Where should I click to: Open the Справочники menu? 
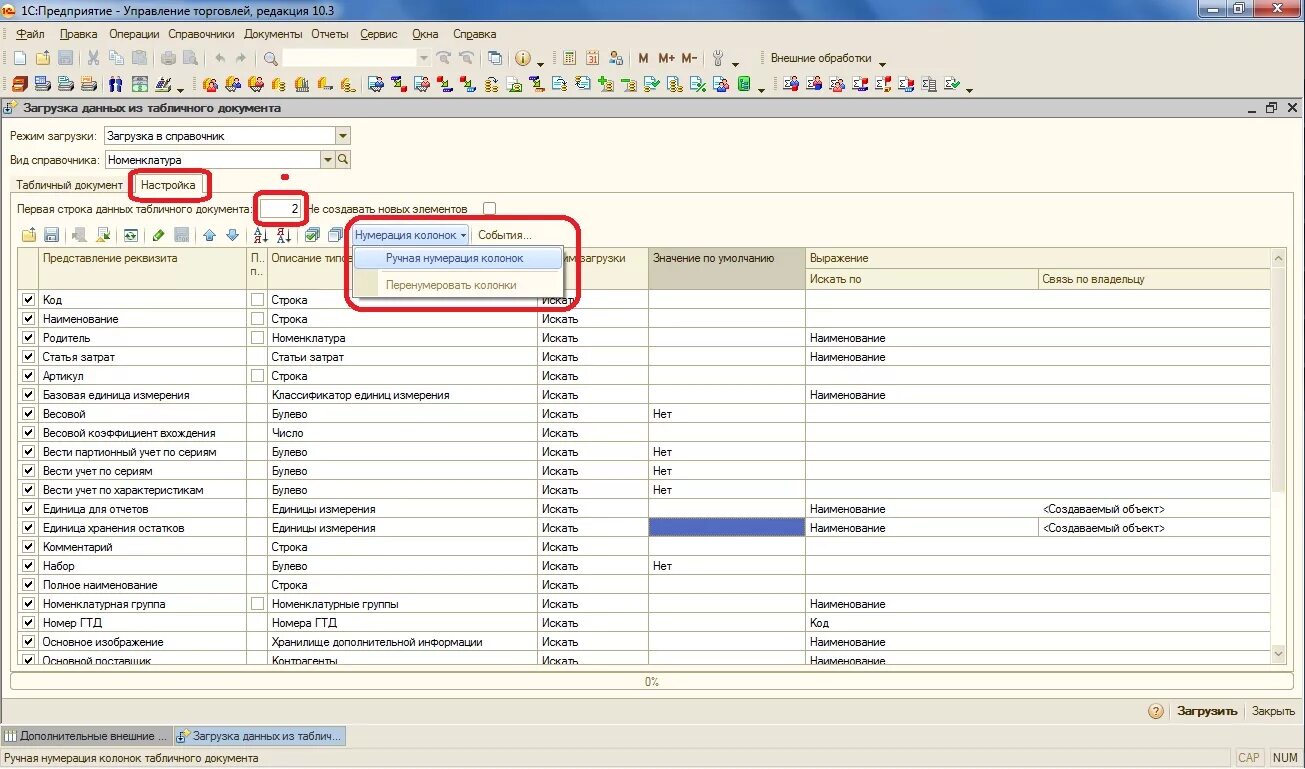pyautogui.click(x=201, y=34)
